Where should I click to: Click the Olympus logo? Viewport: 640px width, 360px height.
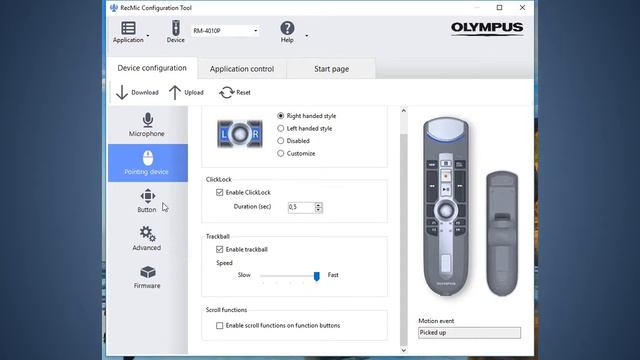coord(487,29)
